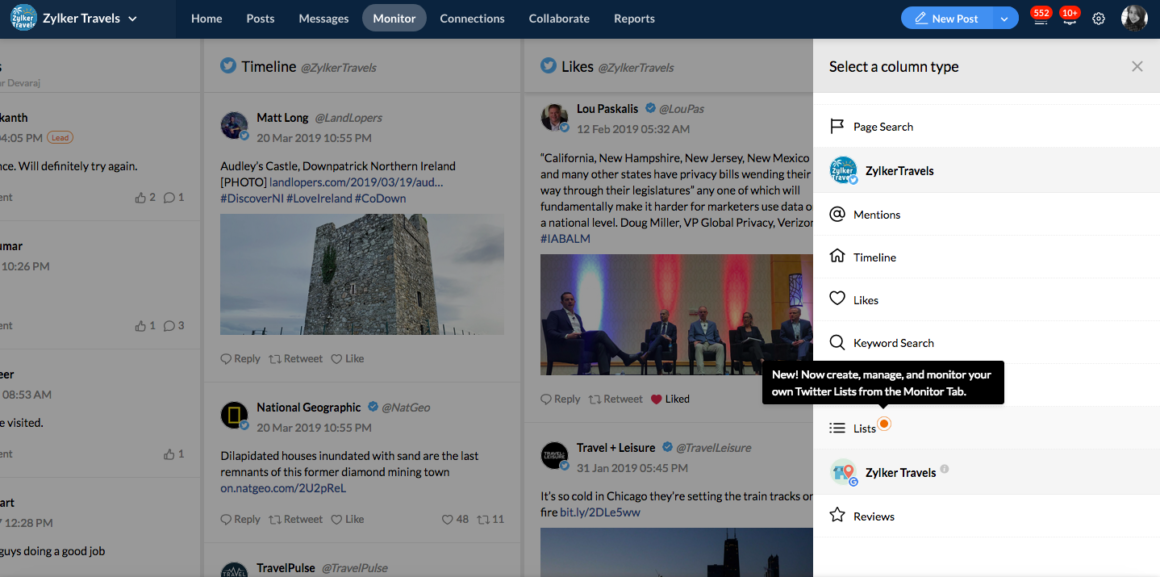Open the user profile avatar menu

(x=1133, y=18)
